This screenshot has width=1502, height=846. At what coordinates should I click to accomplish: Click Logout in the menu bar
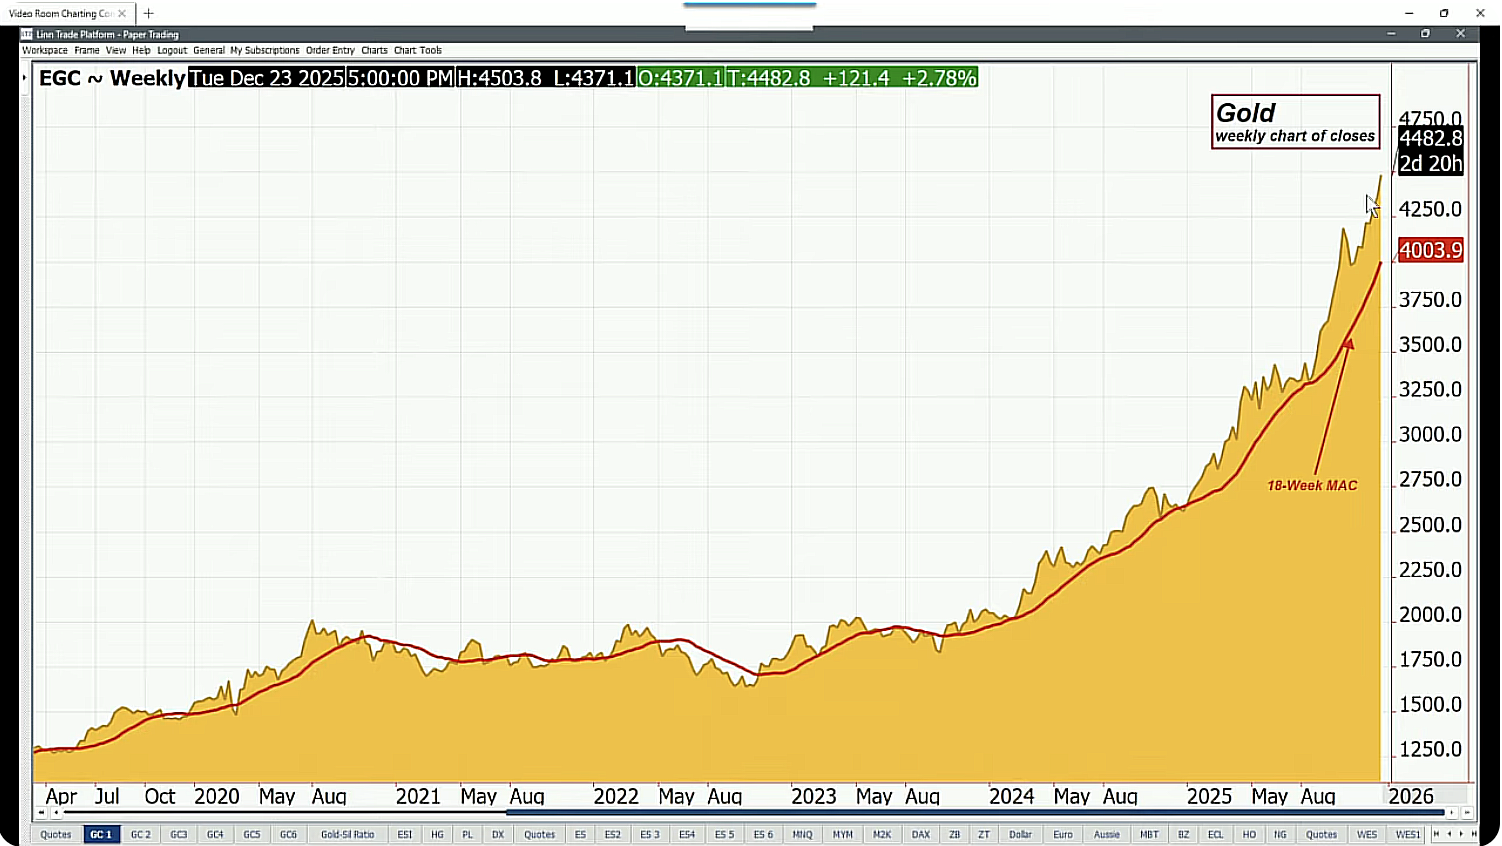pyautogui.click(x=172, y=50)
